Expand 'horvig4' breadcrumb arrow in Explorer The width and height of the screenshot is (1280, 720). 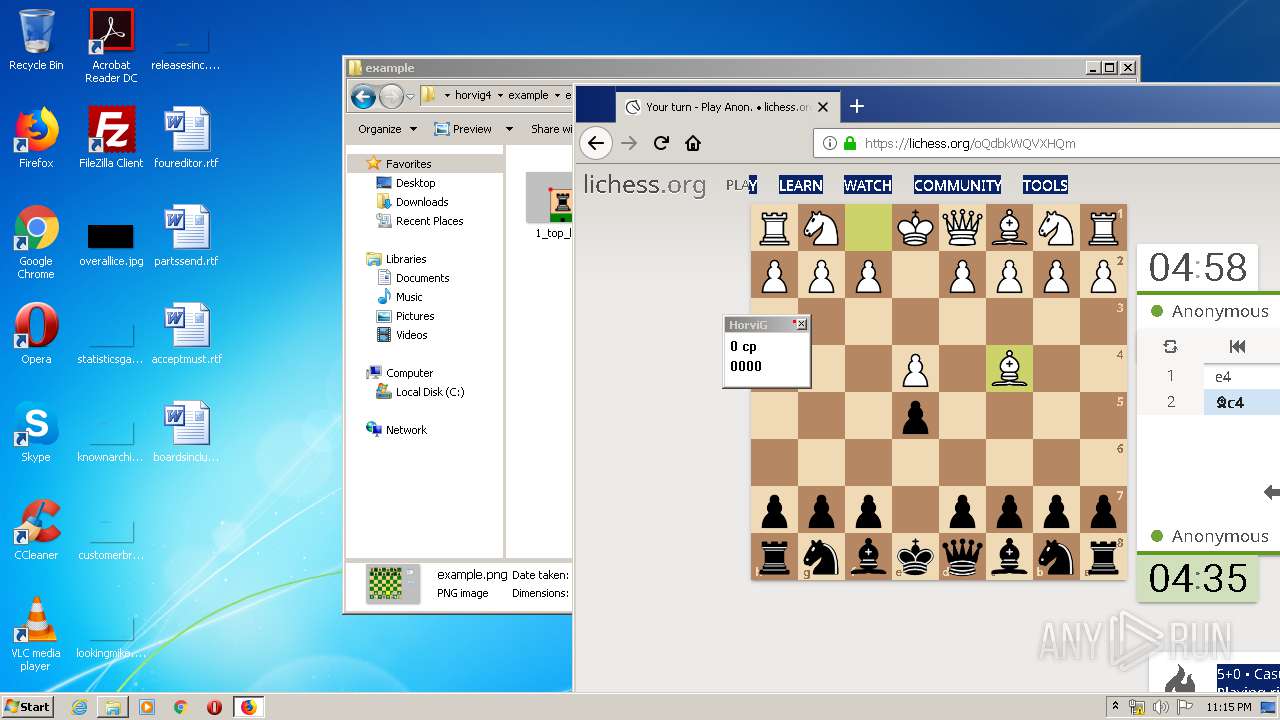point(499,95)
